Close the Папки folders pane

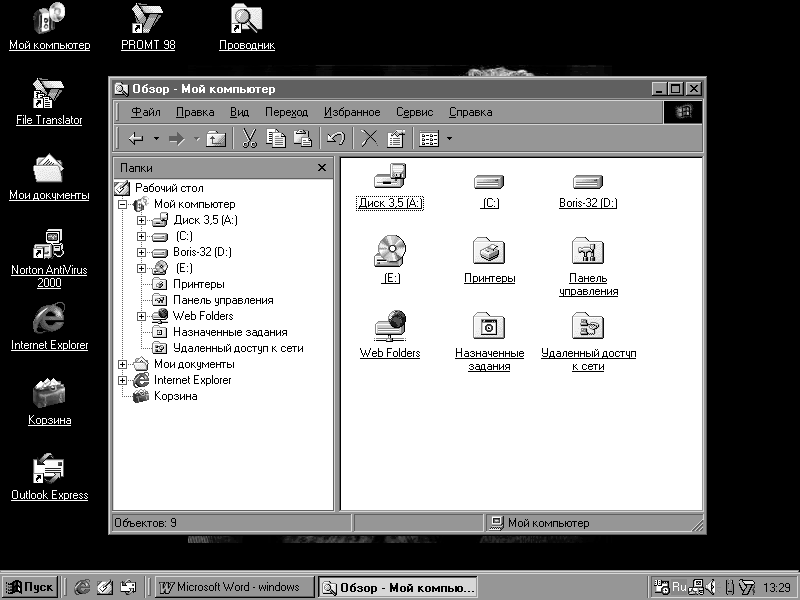[321, 167]
